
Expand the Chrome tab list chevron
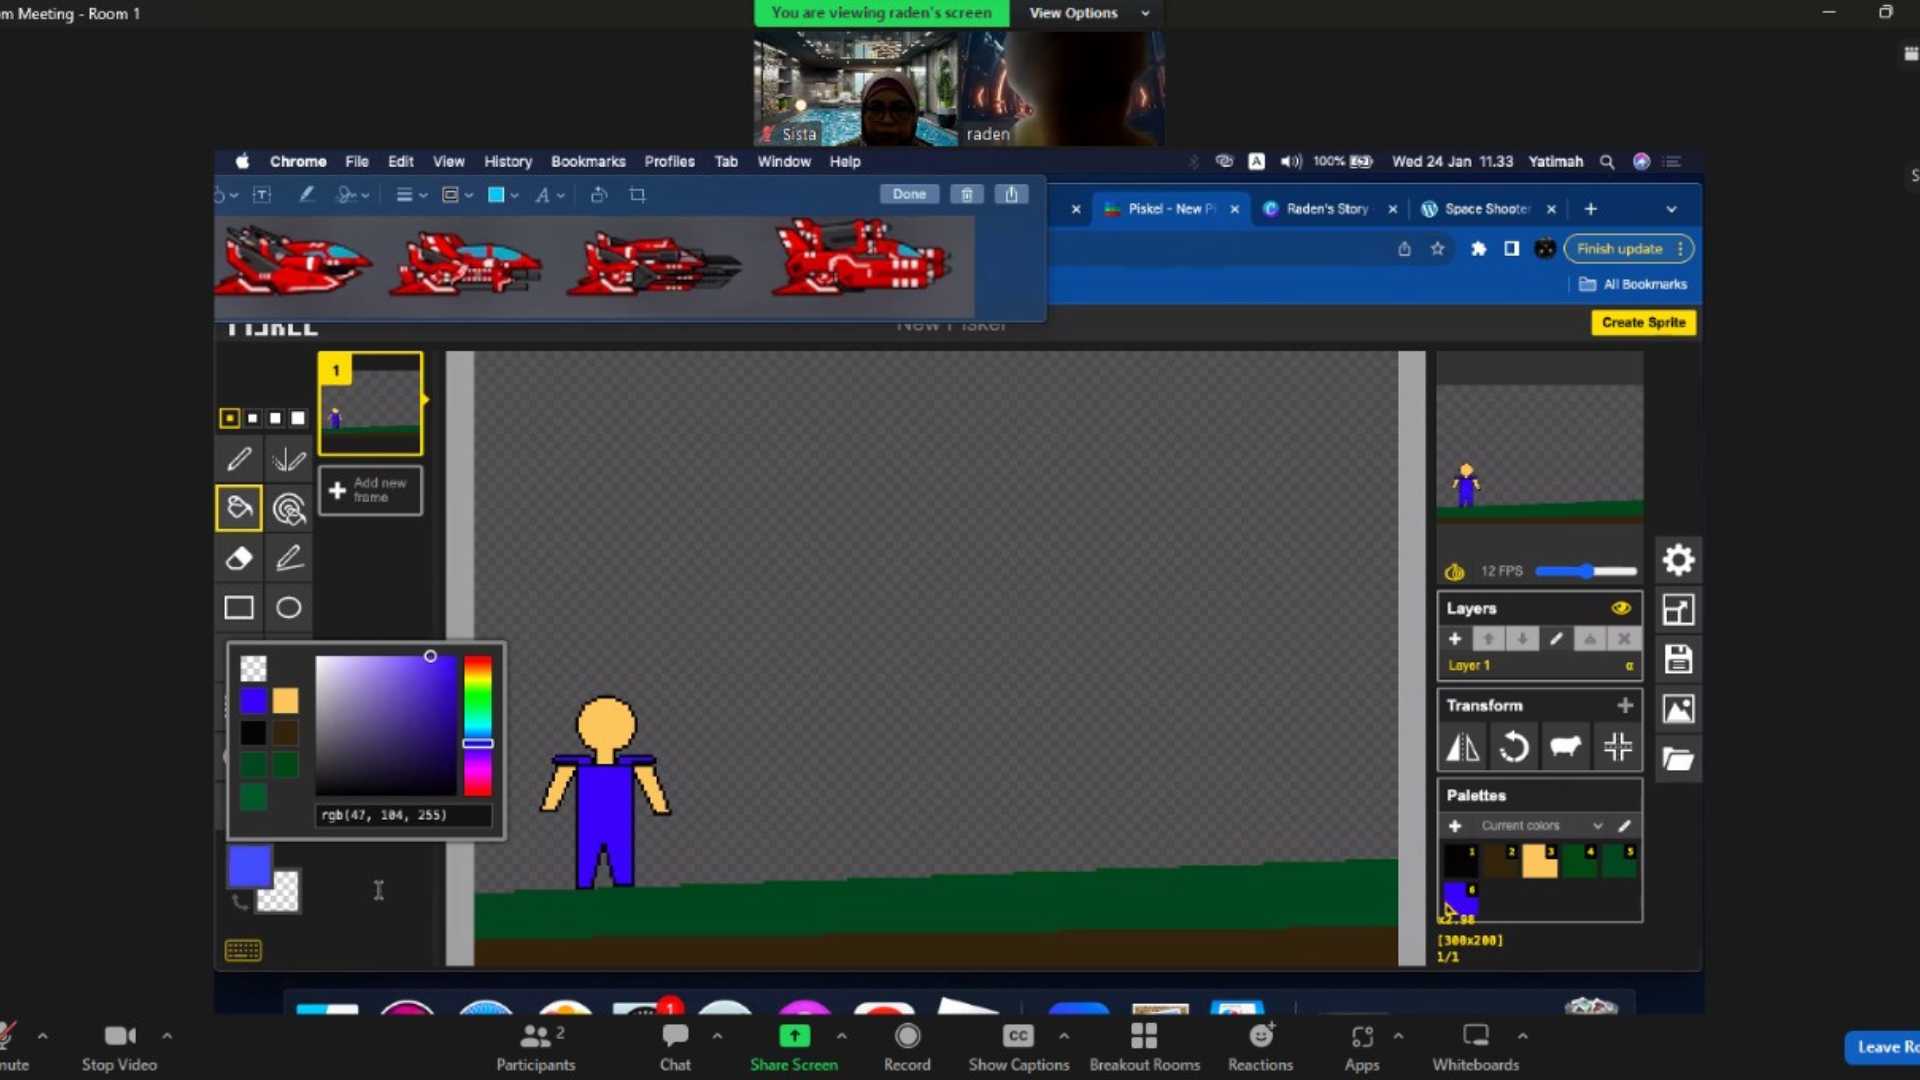[x=1671, y=209]
